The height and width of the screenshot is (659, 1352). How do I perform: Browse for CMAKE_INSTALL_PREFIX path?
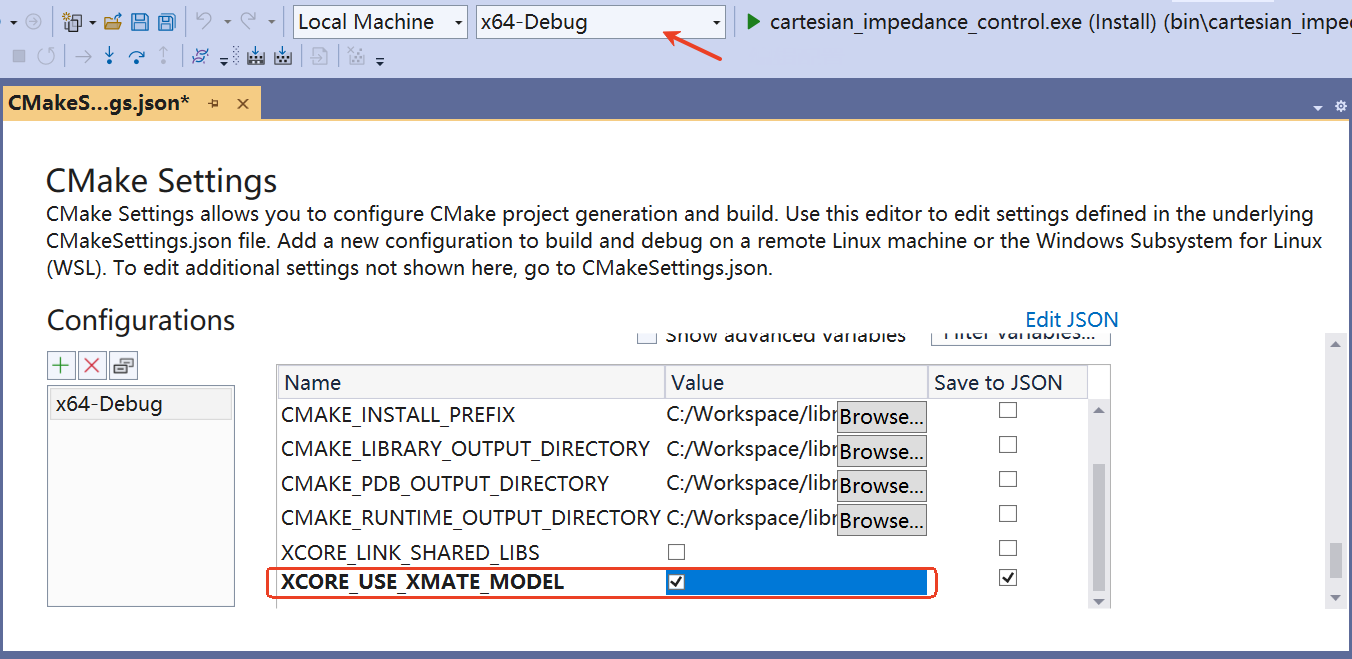[x=881, y=415]
